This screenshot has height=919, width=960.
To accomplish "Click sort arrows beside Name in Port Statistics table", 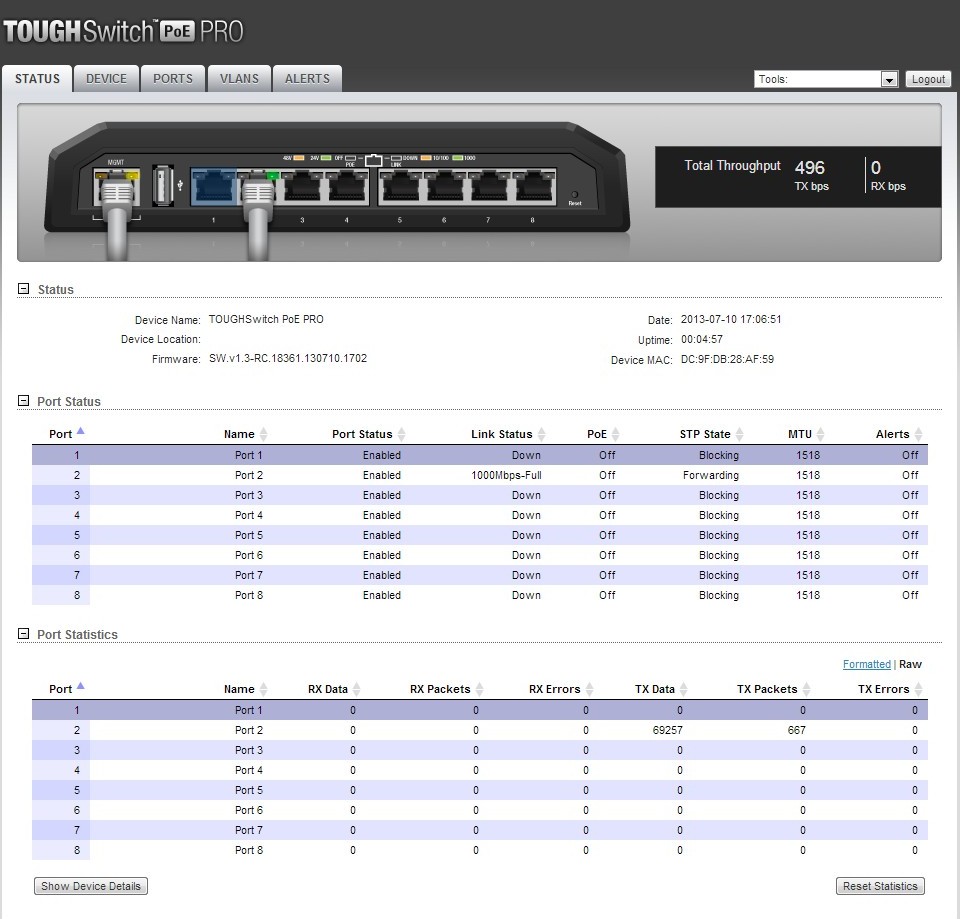I will coord(263,689).
